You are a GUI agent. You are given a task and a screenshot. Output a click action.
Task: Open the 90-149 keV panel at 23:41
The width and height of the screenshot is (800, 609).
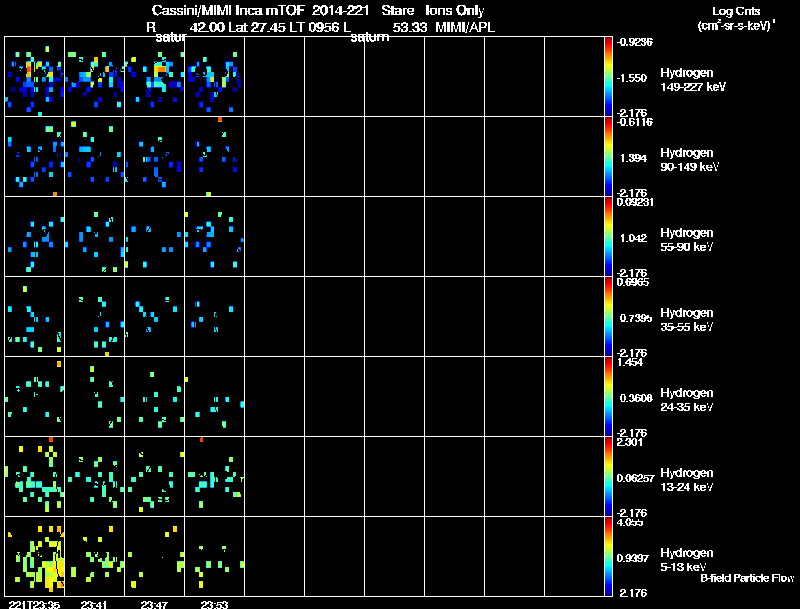pos(94,157)
